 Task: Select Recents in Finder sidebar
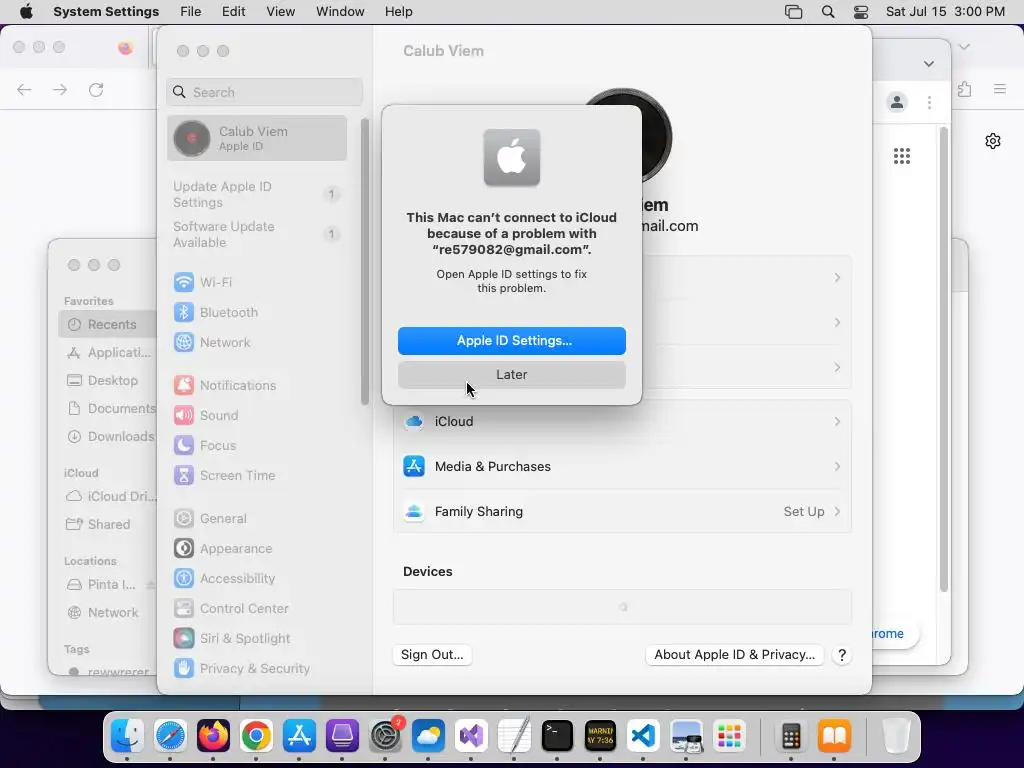tap(108, 325)
